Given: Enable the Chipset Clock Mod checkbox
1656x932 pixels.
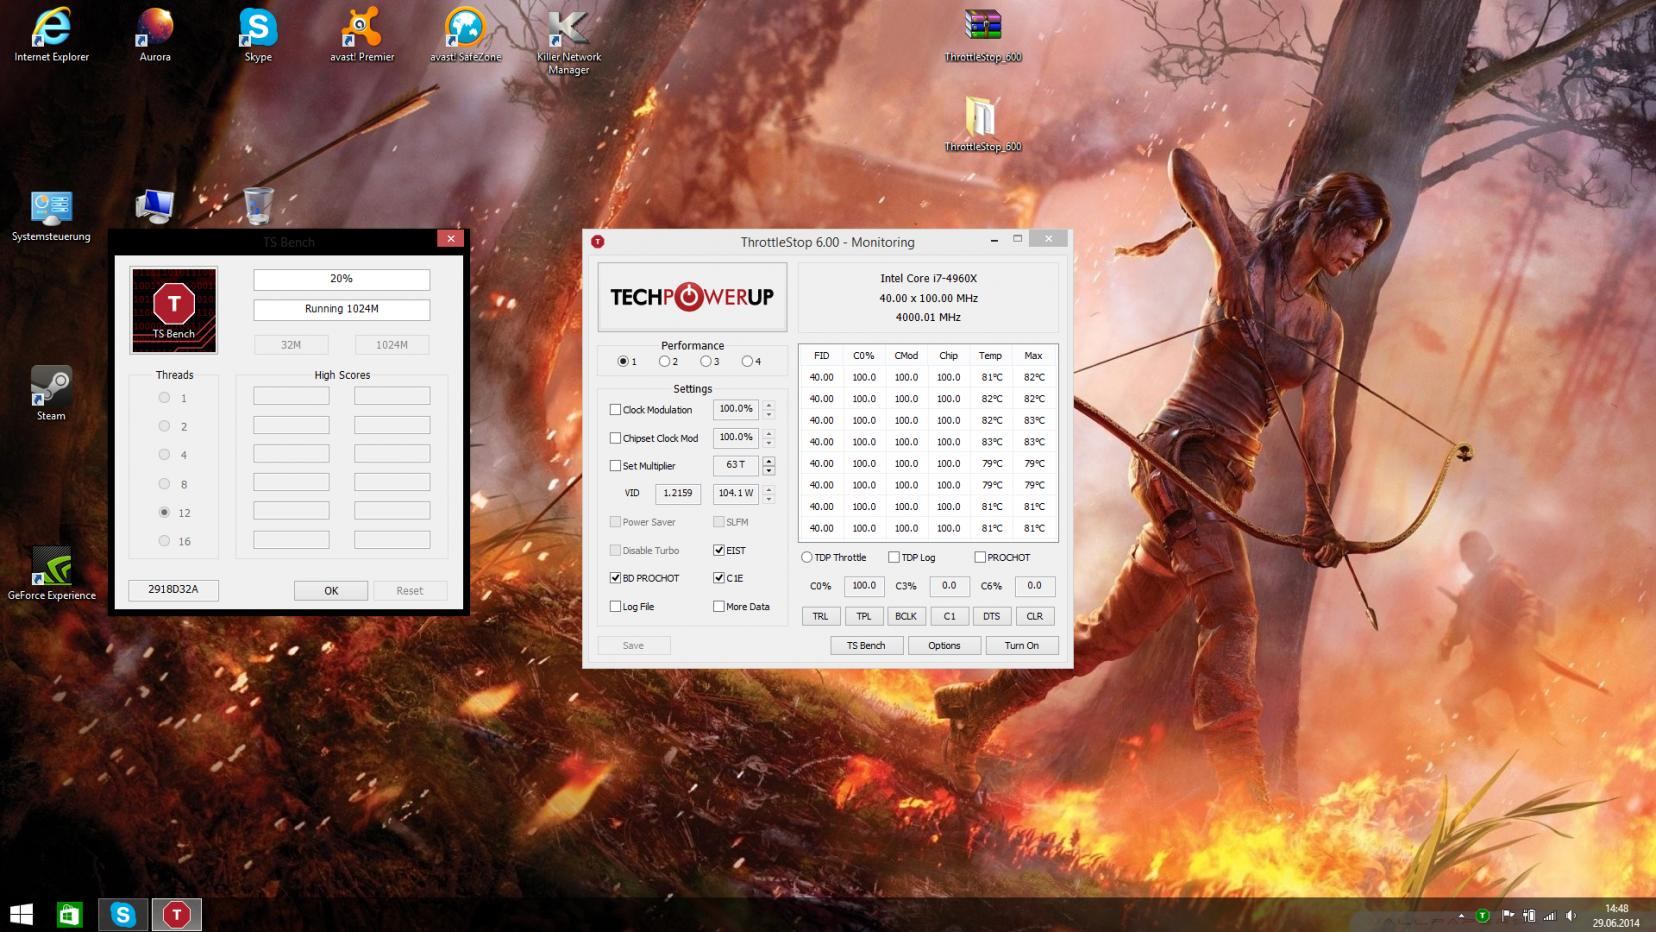Looking at the screenshot, I should click(x=615, y=438).
